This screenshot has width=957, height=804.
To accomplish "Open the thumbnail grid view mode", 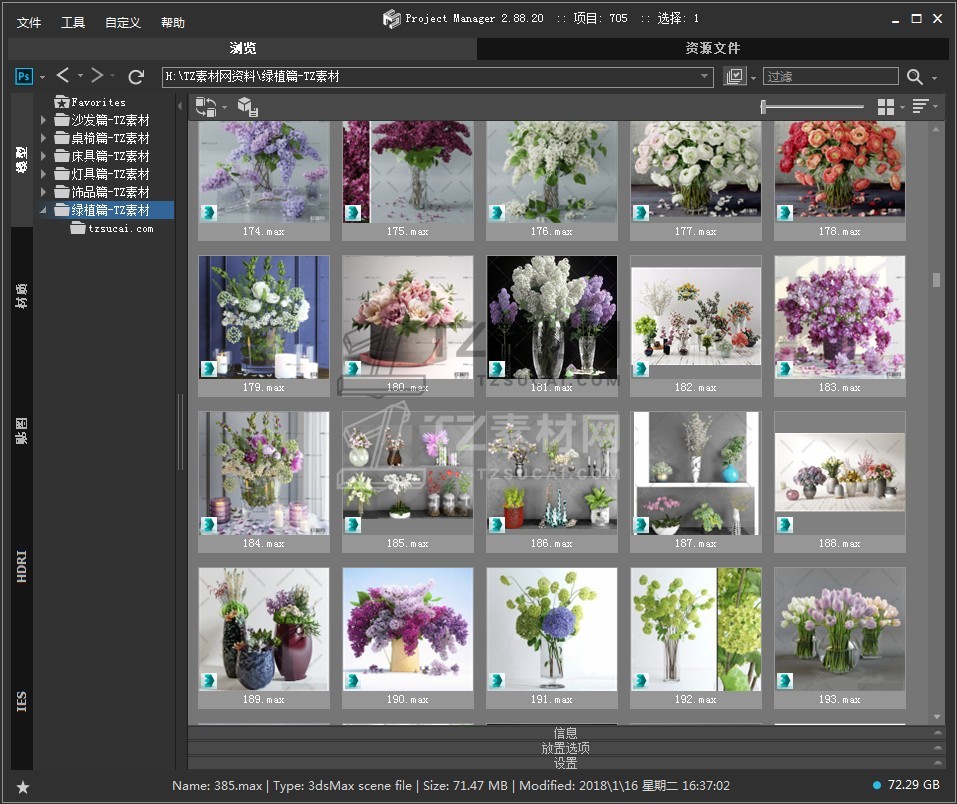I will point(885,107).
